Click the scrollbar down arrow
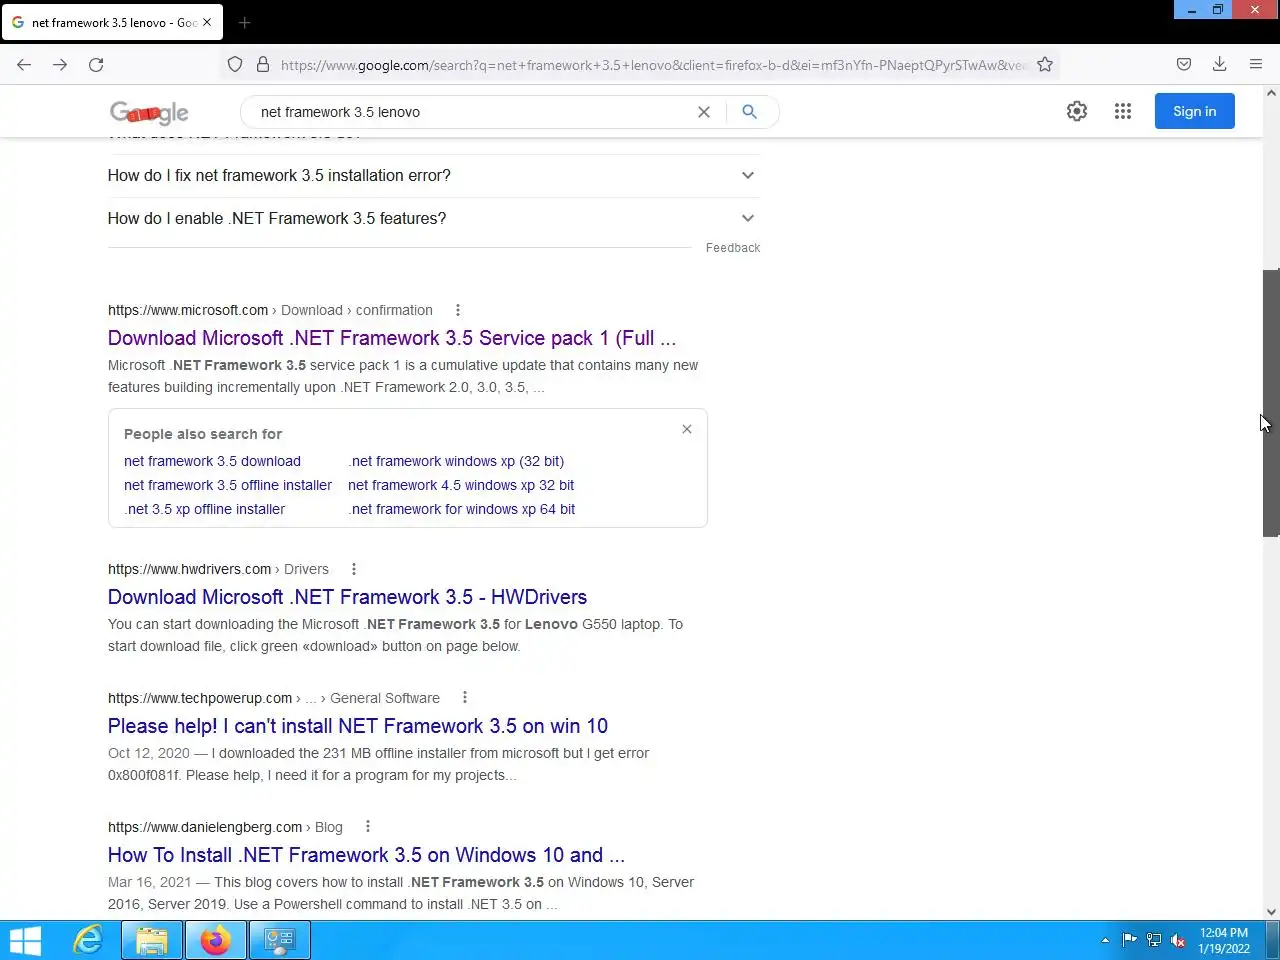 (1271, 912)
